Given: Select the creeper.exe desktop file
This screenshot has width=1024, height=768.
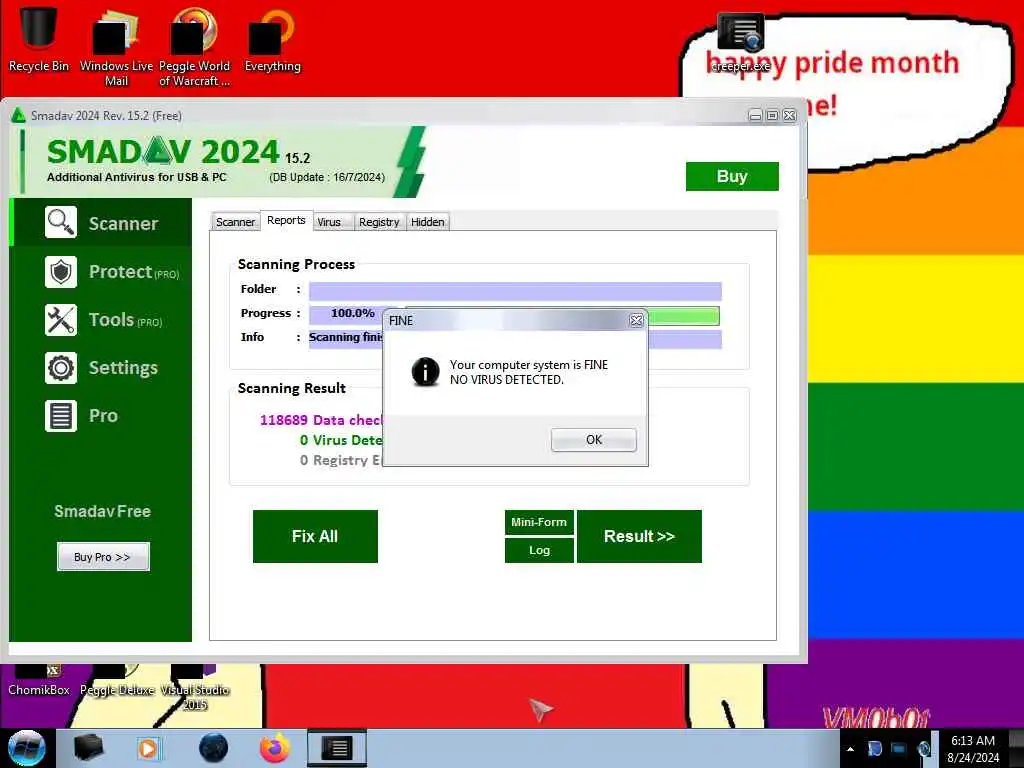Looking at the screenshot, I should click(741, 43).
